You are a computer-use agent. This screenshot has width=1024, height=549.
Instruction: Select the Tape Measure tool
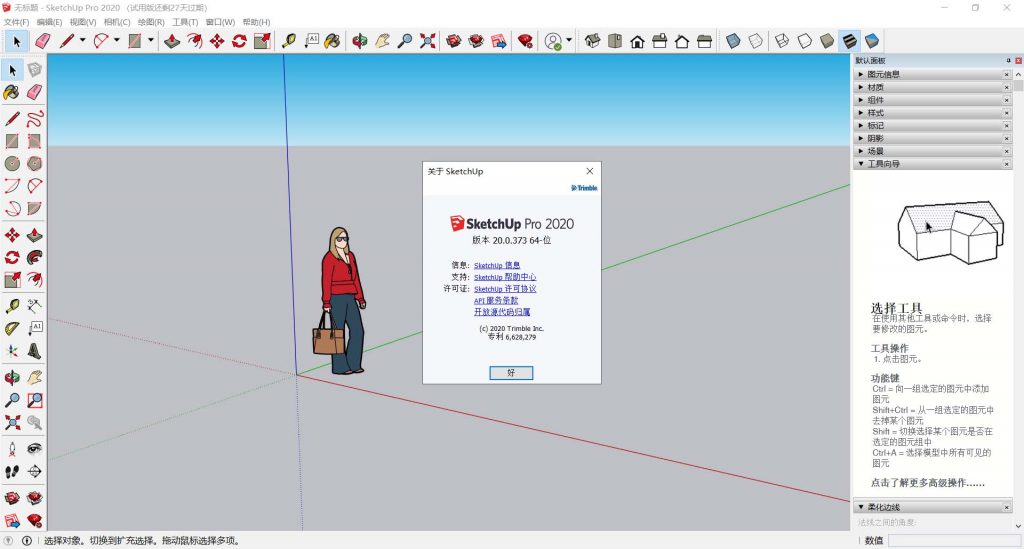(289, 41)
